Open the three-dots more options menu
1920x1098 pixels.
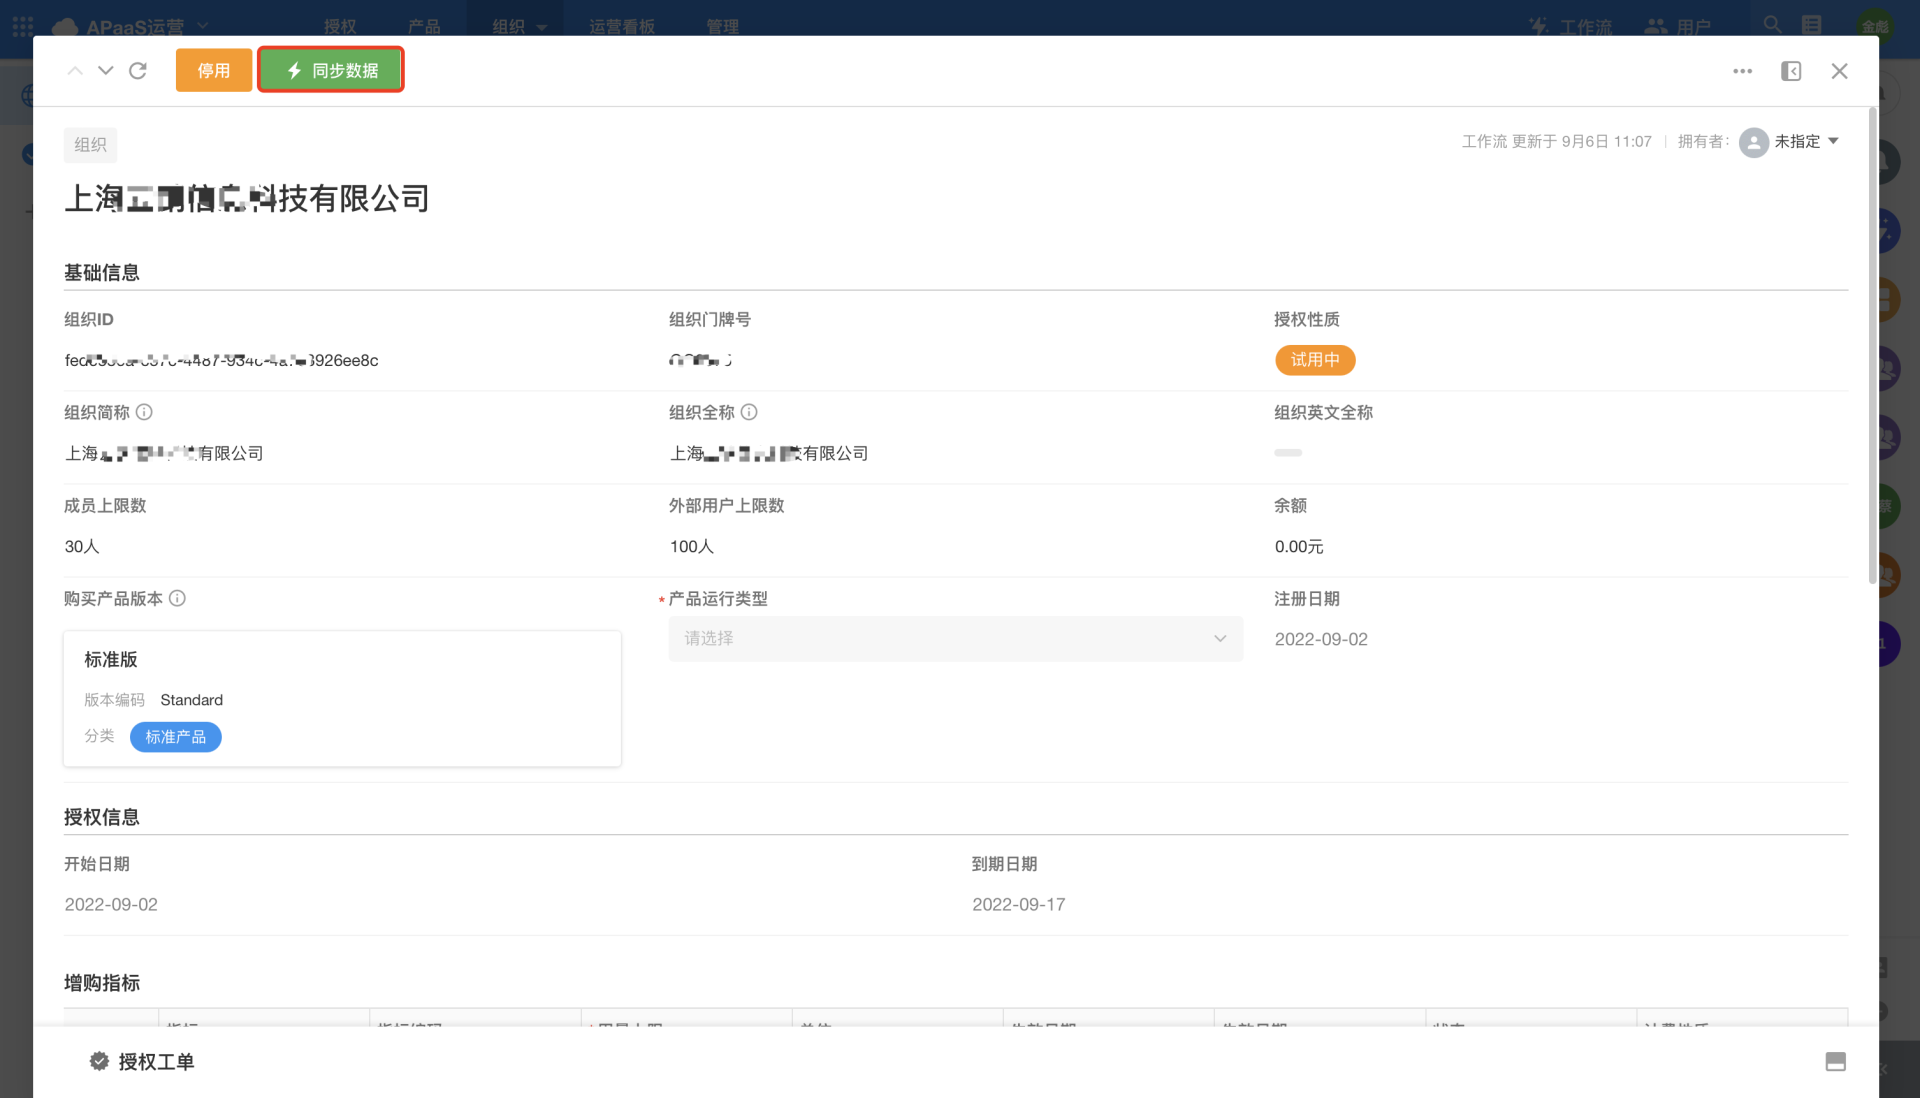point(1742,71)
